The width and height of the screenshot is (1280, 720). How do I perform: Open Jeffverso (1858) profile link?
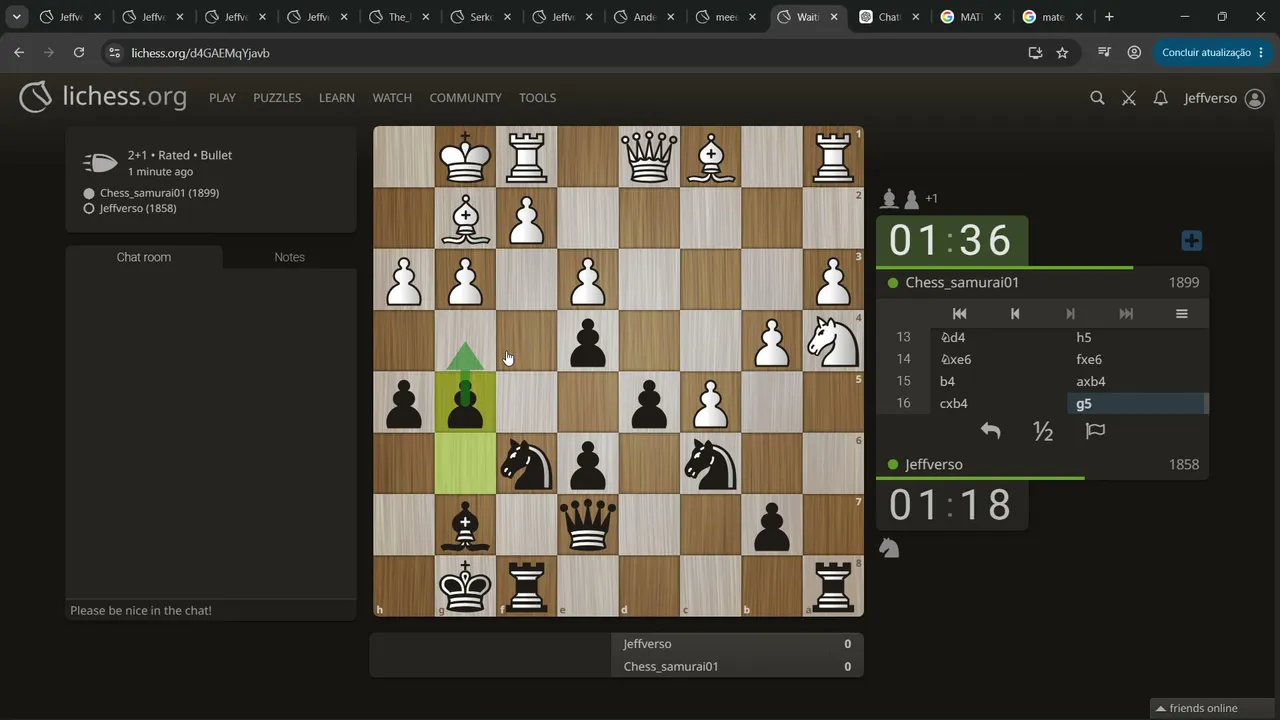pos(138,209)
